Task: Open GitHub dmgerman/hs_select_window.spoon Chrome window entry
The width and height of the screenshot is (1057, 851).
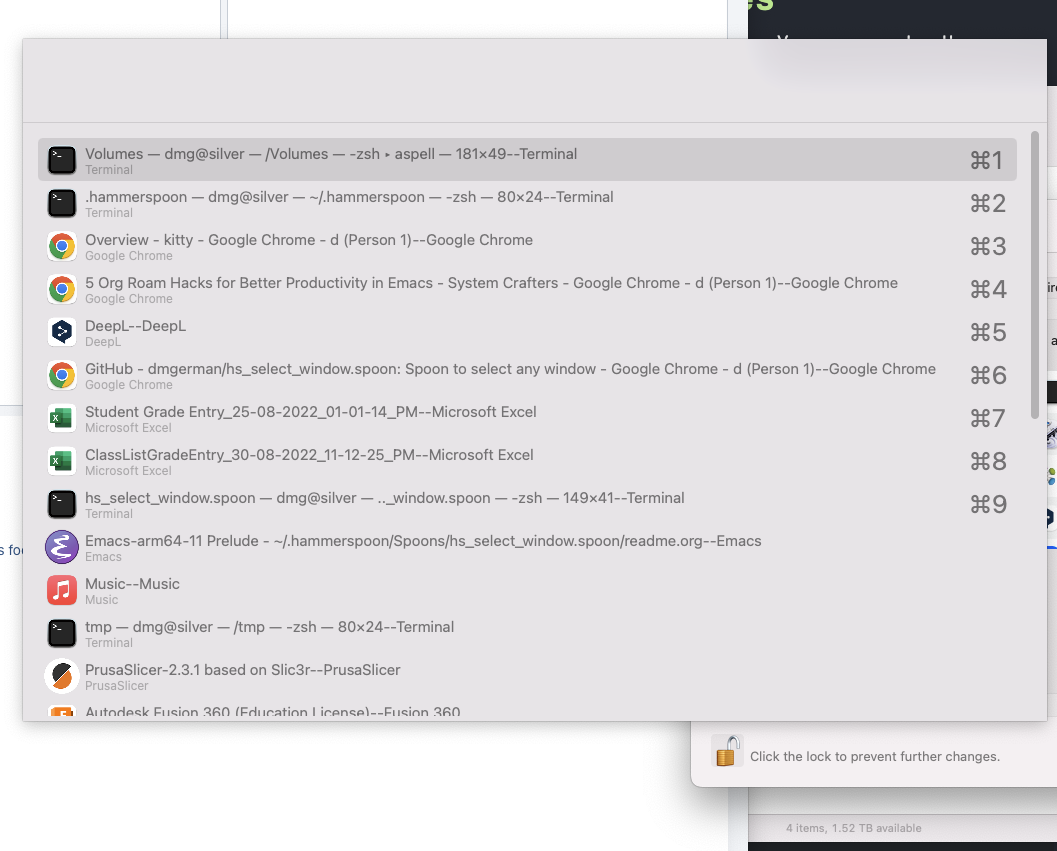Action: pos(527,376)
